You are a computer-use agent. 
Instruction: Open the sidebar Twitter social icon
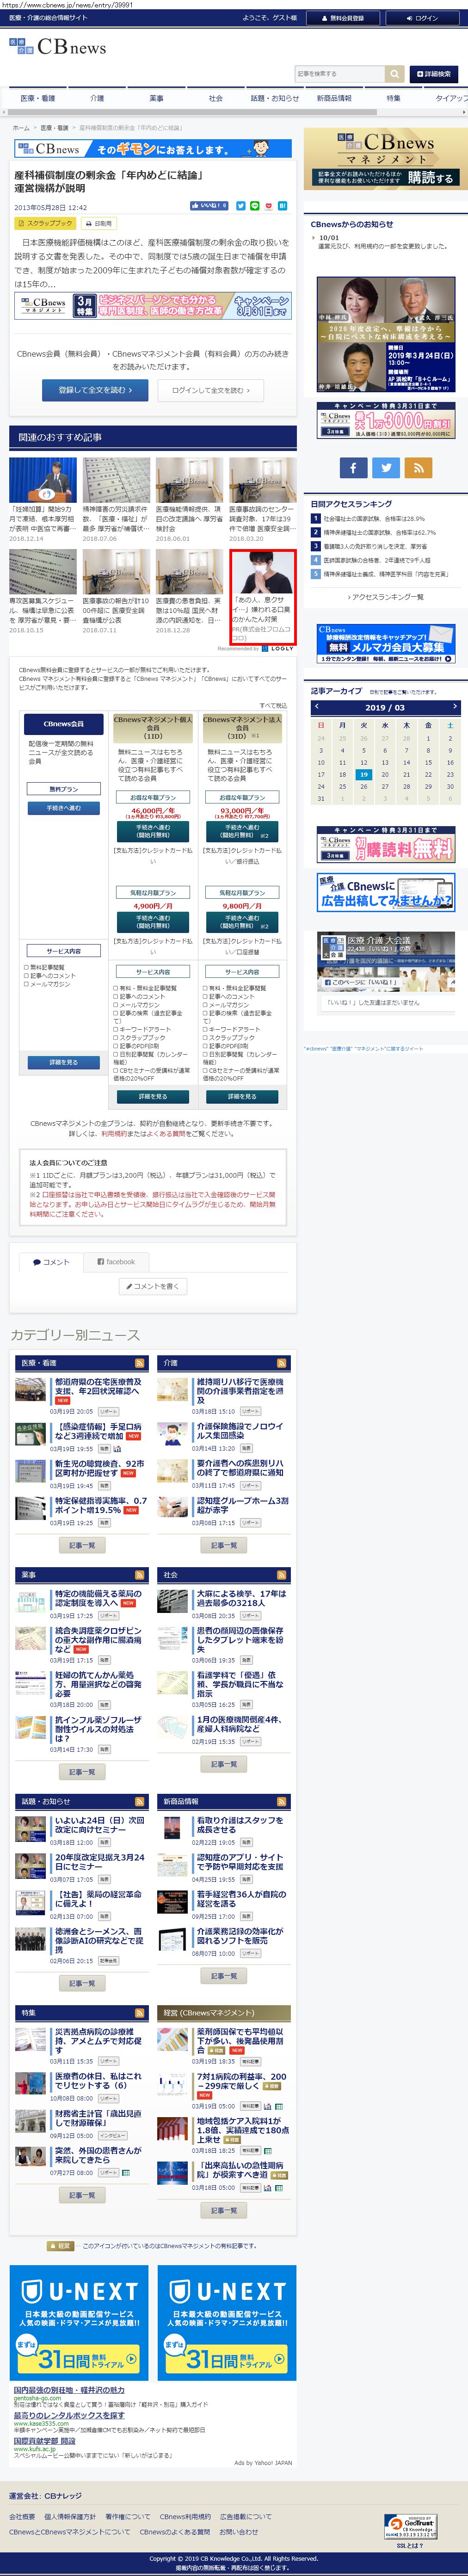pos(386,467)
